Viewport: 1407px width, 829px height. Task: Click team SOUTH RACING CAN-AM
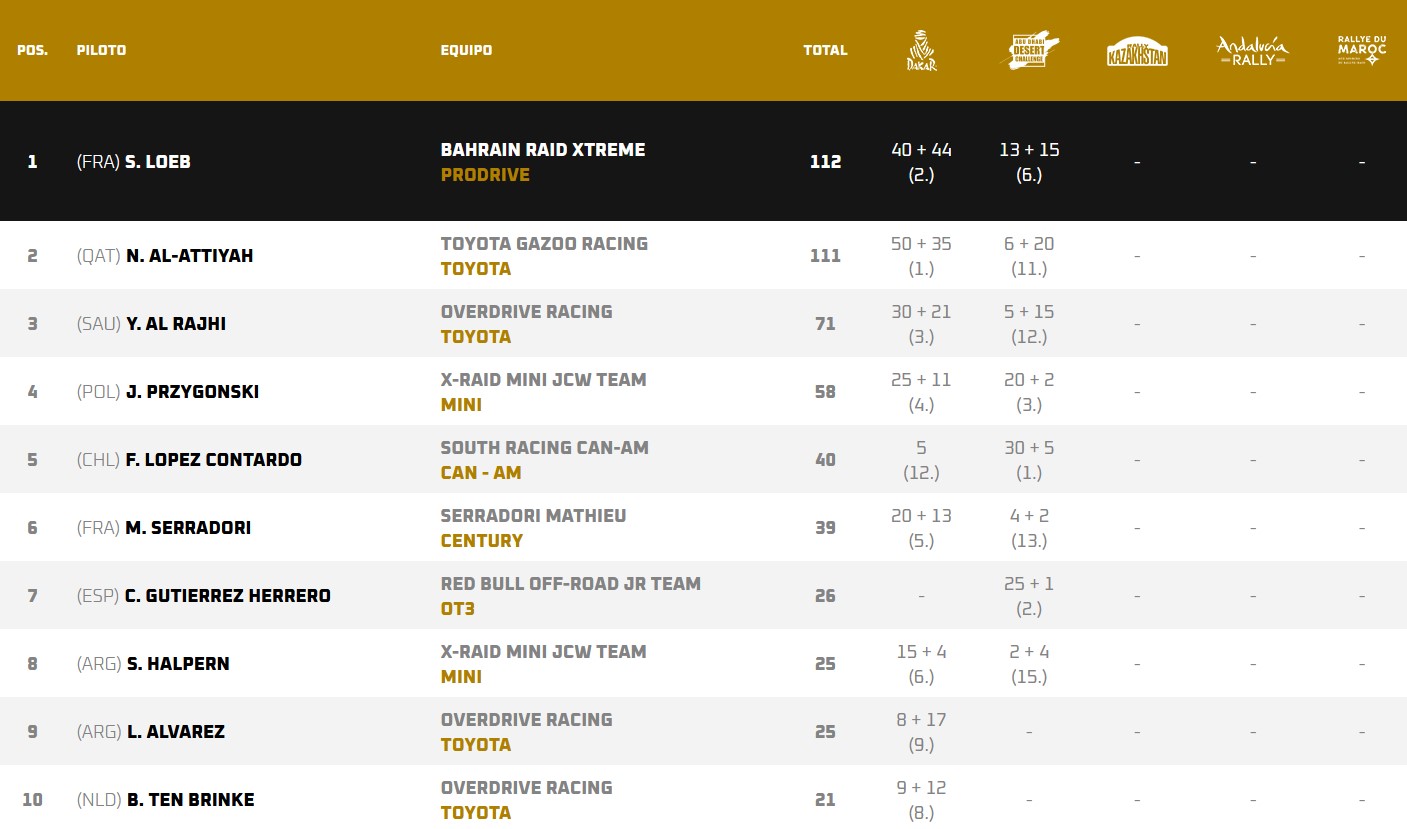[x=545, y=448]
